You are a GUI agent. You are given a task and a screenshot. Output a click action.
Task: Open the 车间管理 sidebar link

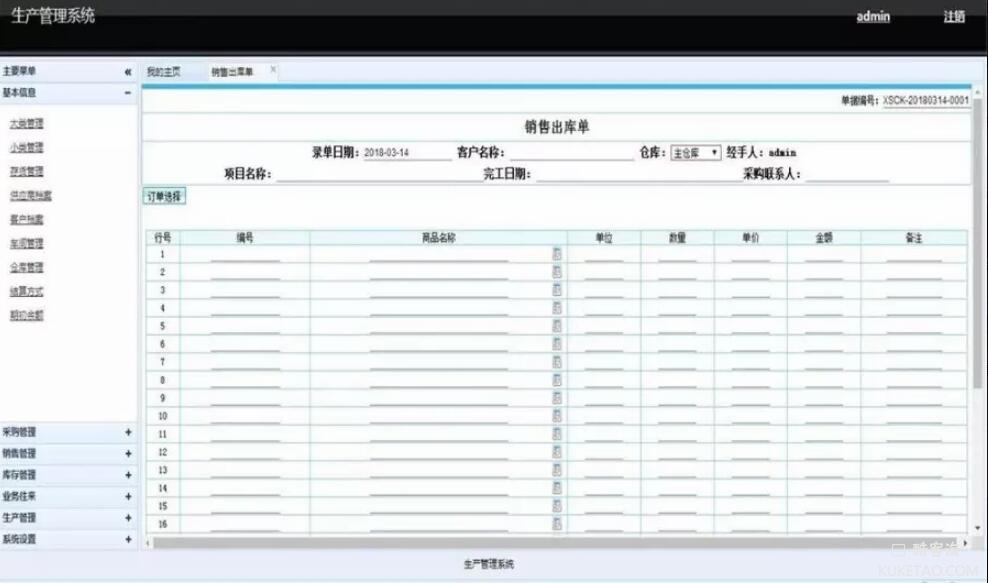coord(26,243)
